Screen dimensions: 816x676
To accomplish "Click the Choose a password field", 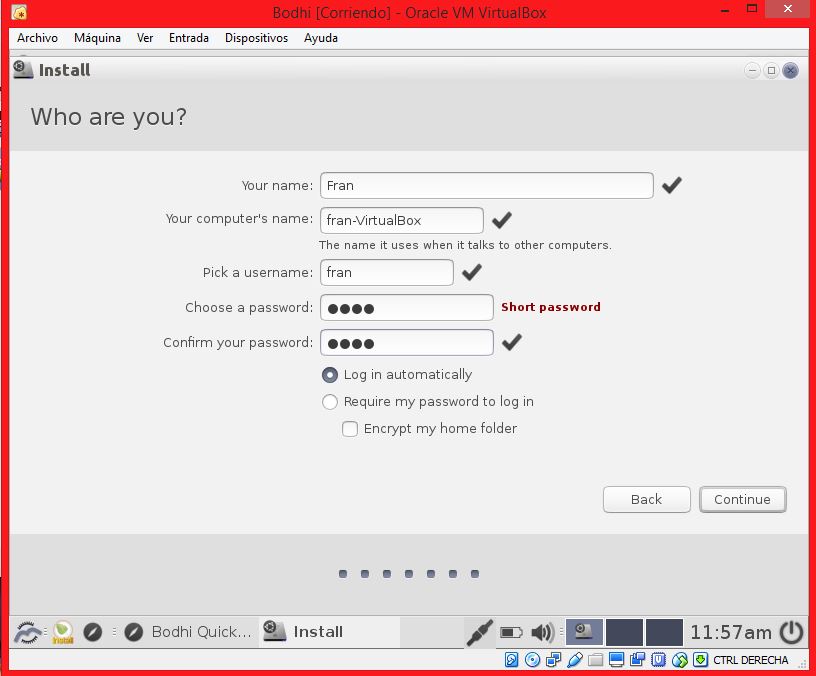I will pos(406,308).
